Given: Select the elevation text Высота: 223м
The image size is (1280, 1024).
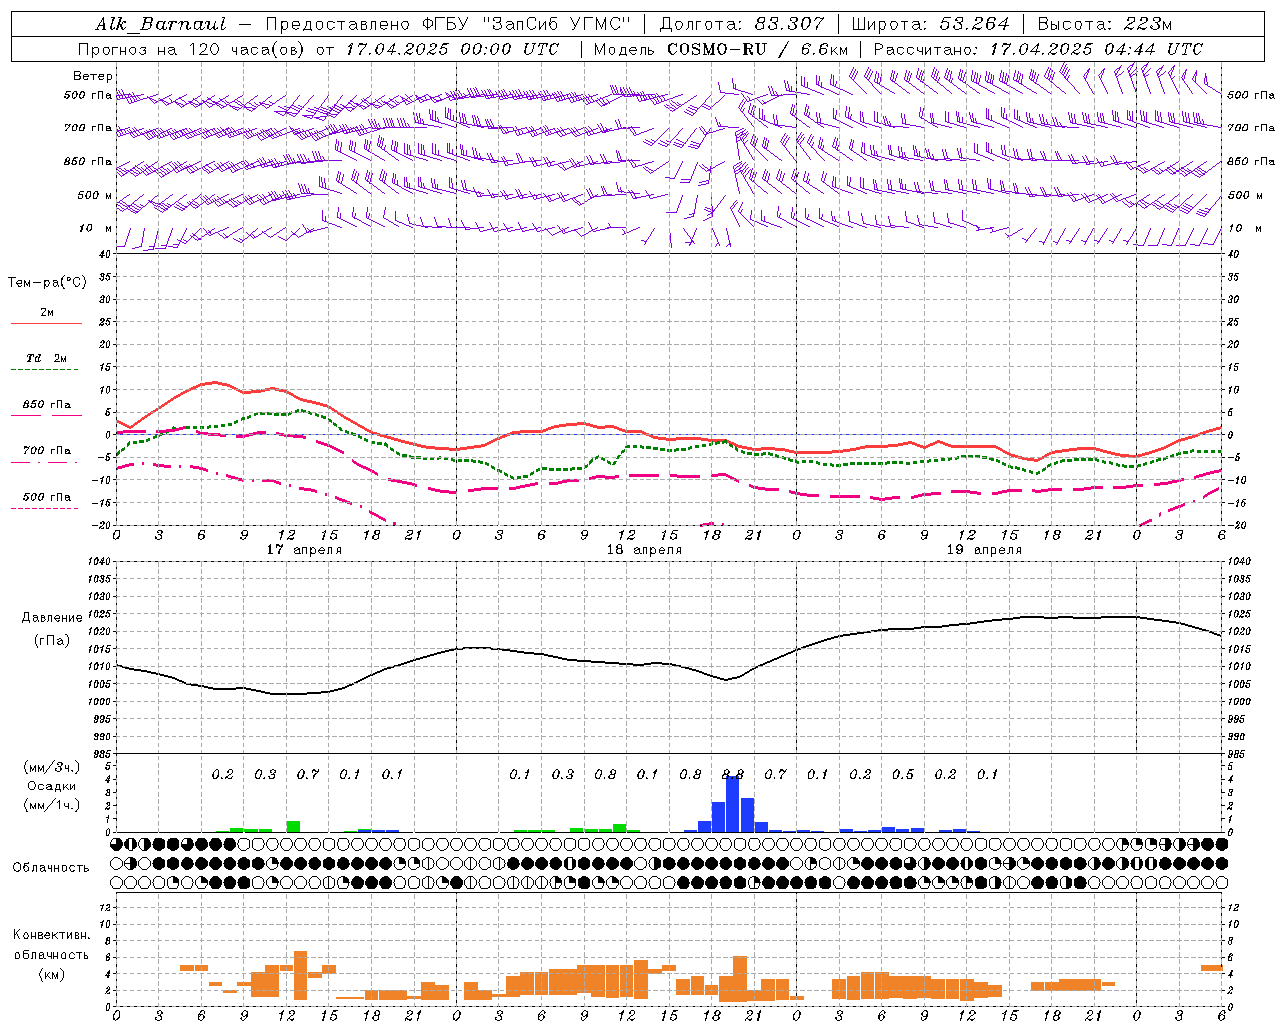Looking at the screenshot, I should point(1104,24).
